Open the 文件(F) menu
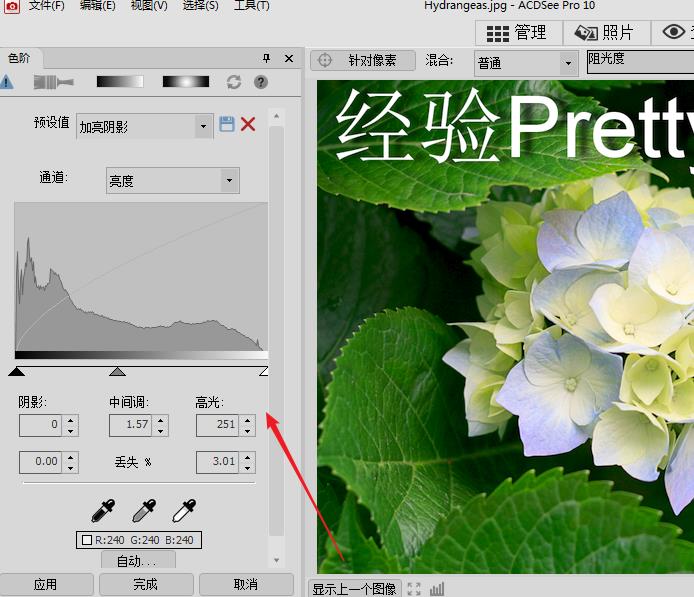Image resolution: width=694 pixels, height=597 pixels. tap(46, 6)
